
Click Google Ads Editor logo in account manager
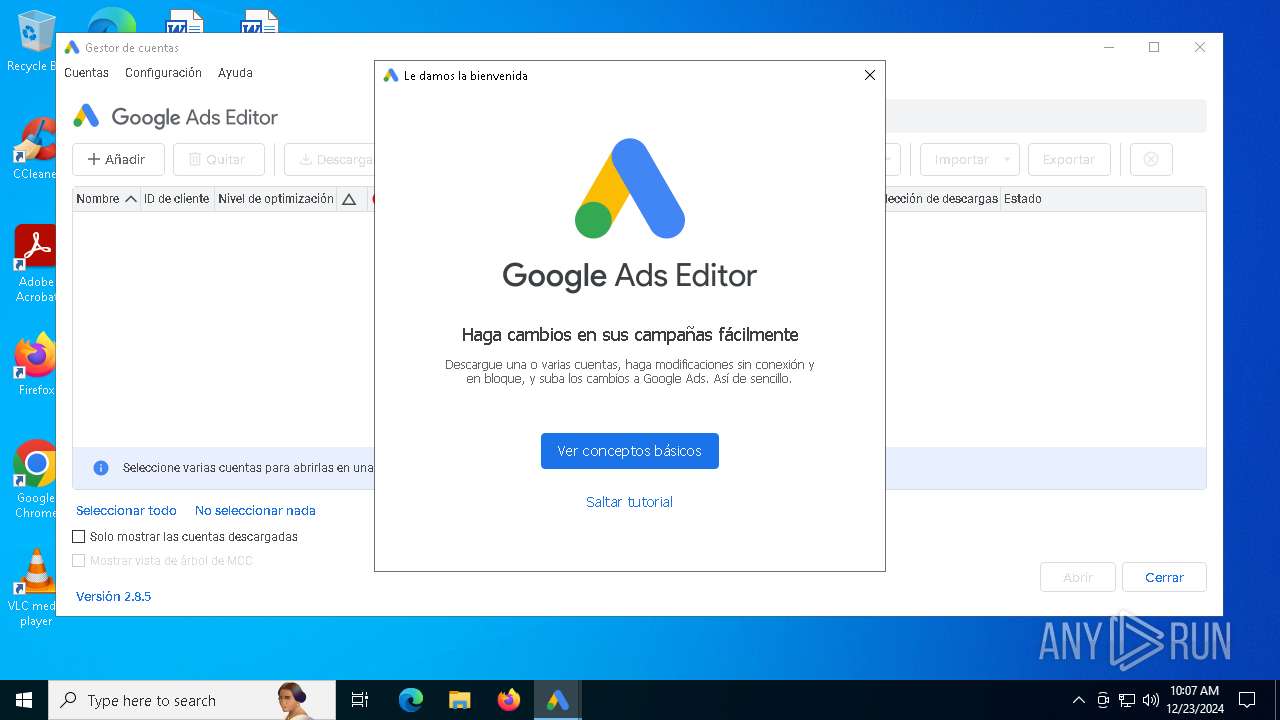point(175,117)
